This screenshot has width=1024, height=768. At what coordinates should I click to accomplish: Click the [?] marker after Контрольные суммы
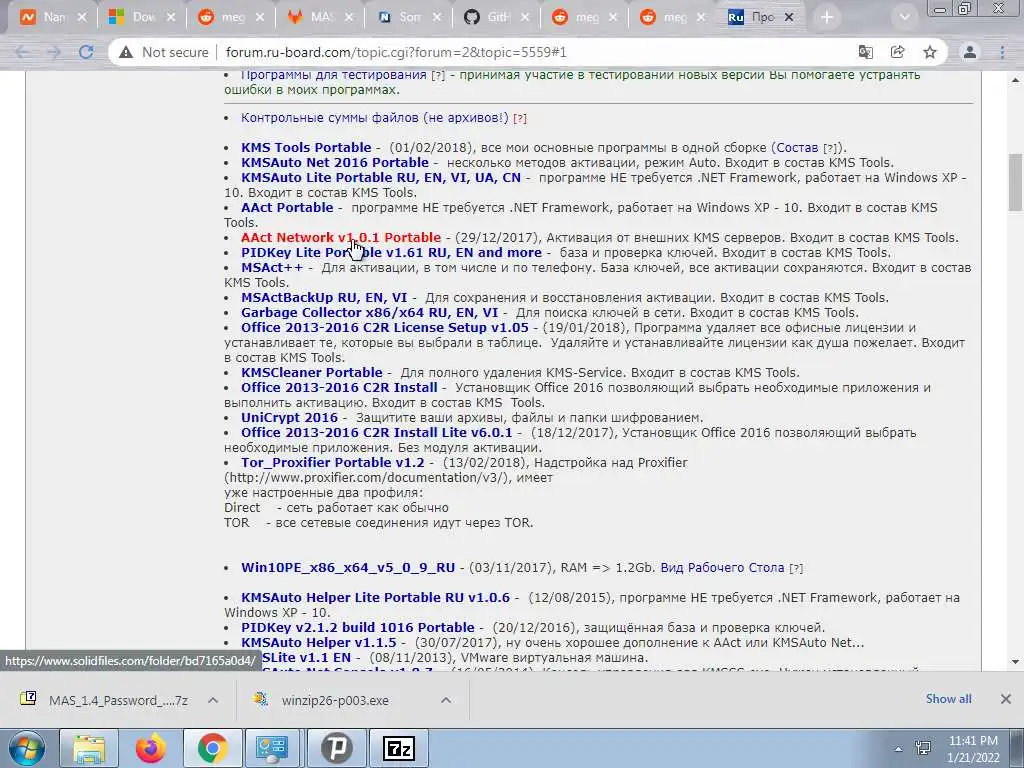click(520, 119)
